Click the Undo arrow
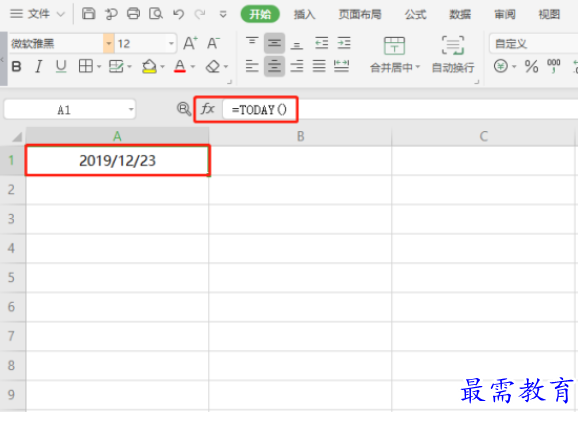582x422 pixels. pos(179,14)
